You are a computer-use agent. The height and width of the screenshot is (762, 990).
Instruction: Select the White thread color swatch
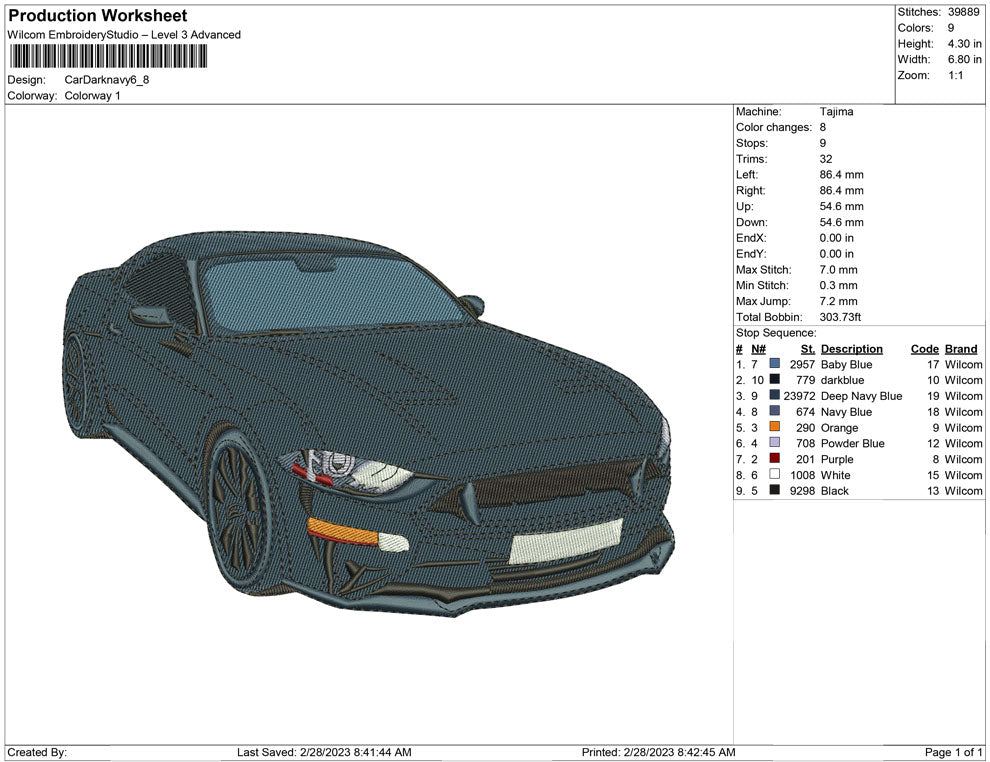click(x=774, y=475)
